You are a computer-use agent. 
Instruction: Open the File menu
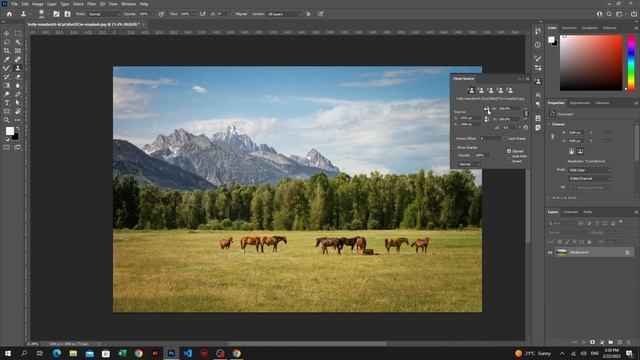[14, 4]
